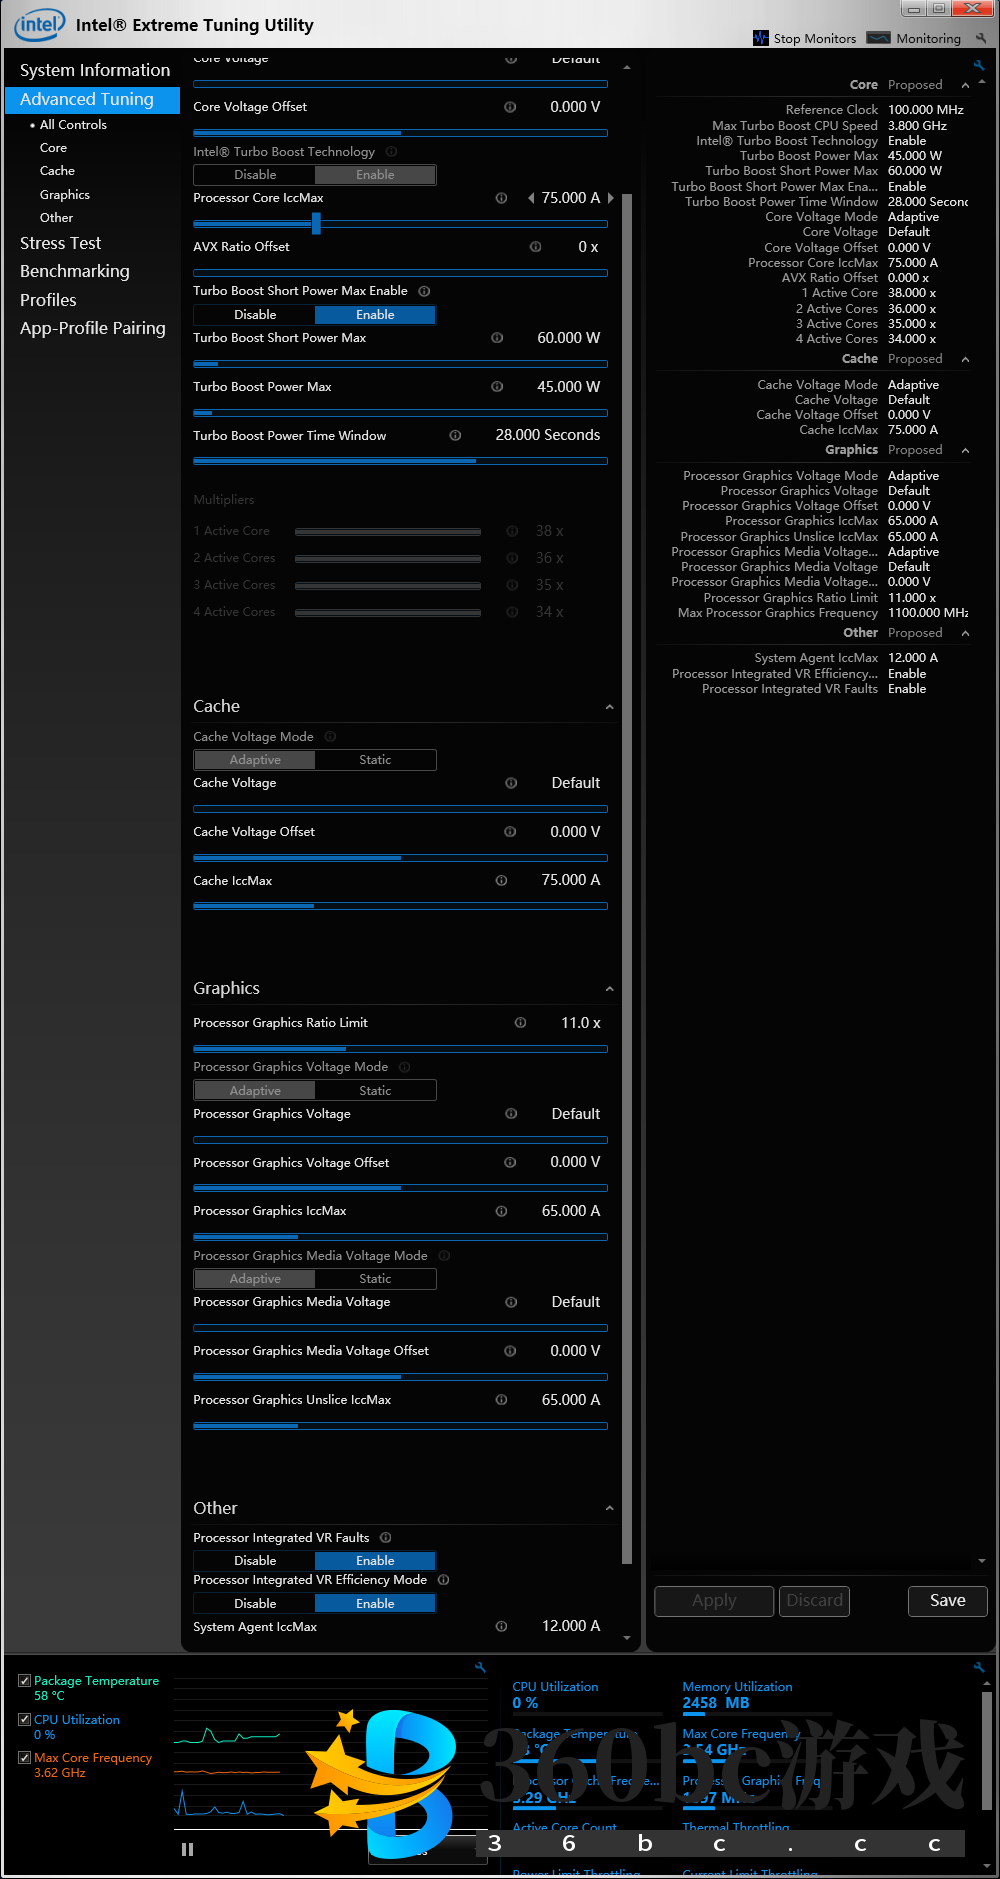Open the Stress Test page
Screen dimensions: 1000x1879
[60, 243]
